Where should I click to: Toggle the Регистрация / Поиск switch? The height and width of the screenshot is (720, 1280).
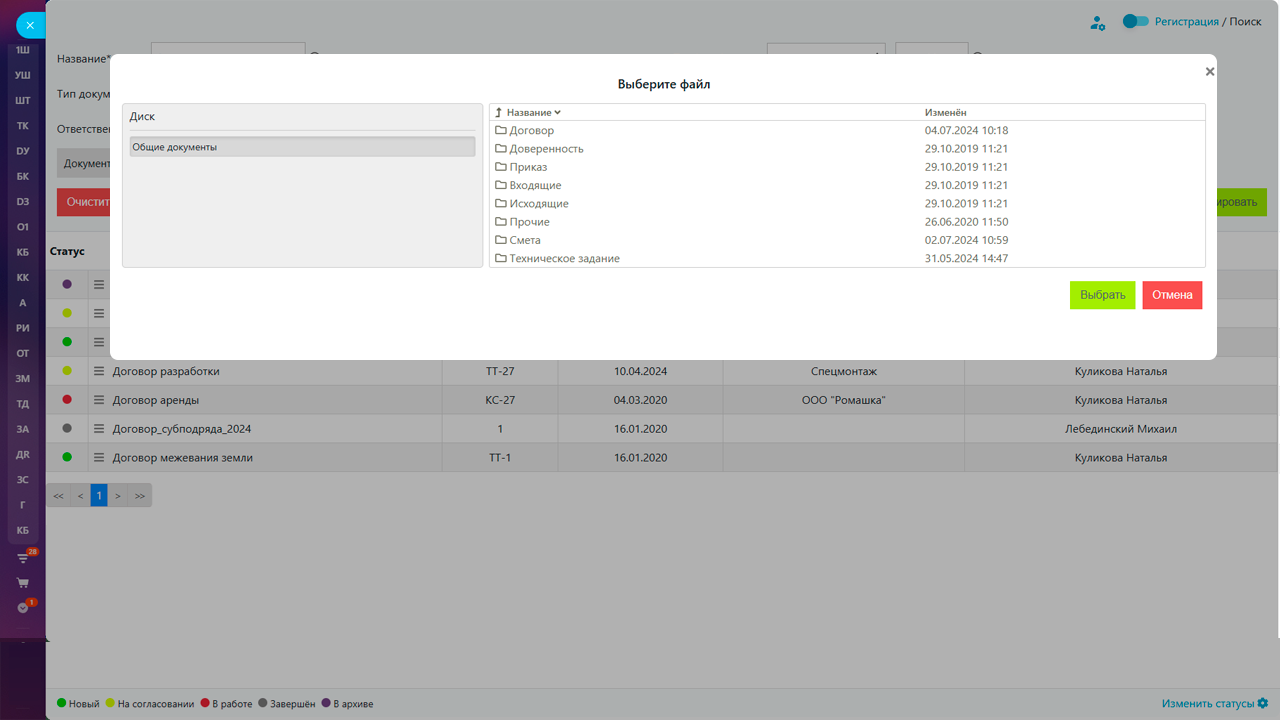tap(1135, 21)
